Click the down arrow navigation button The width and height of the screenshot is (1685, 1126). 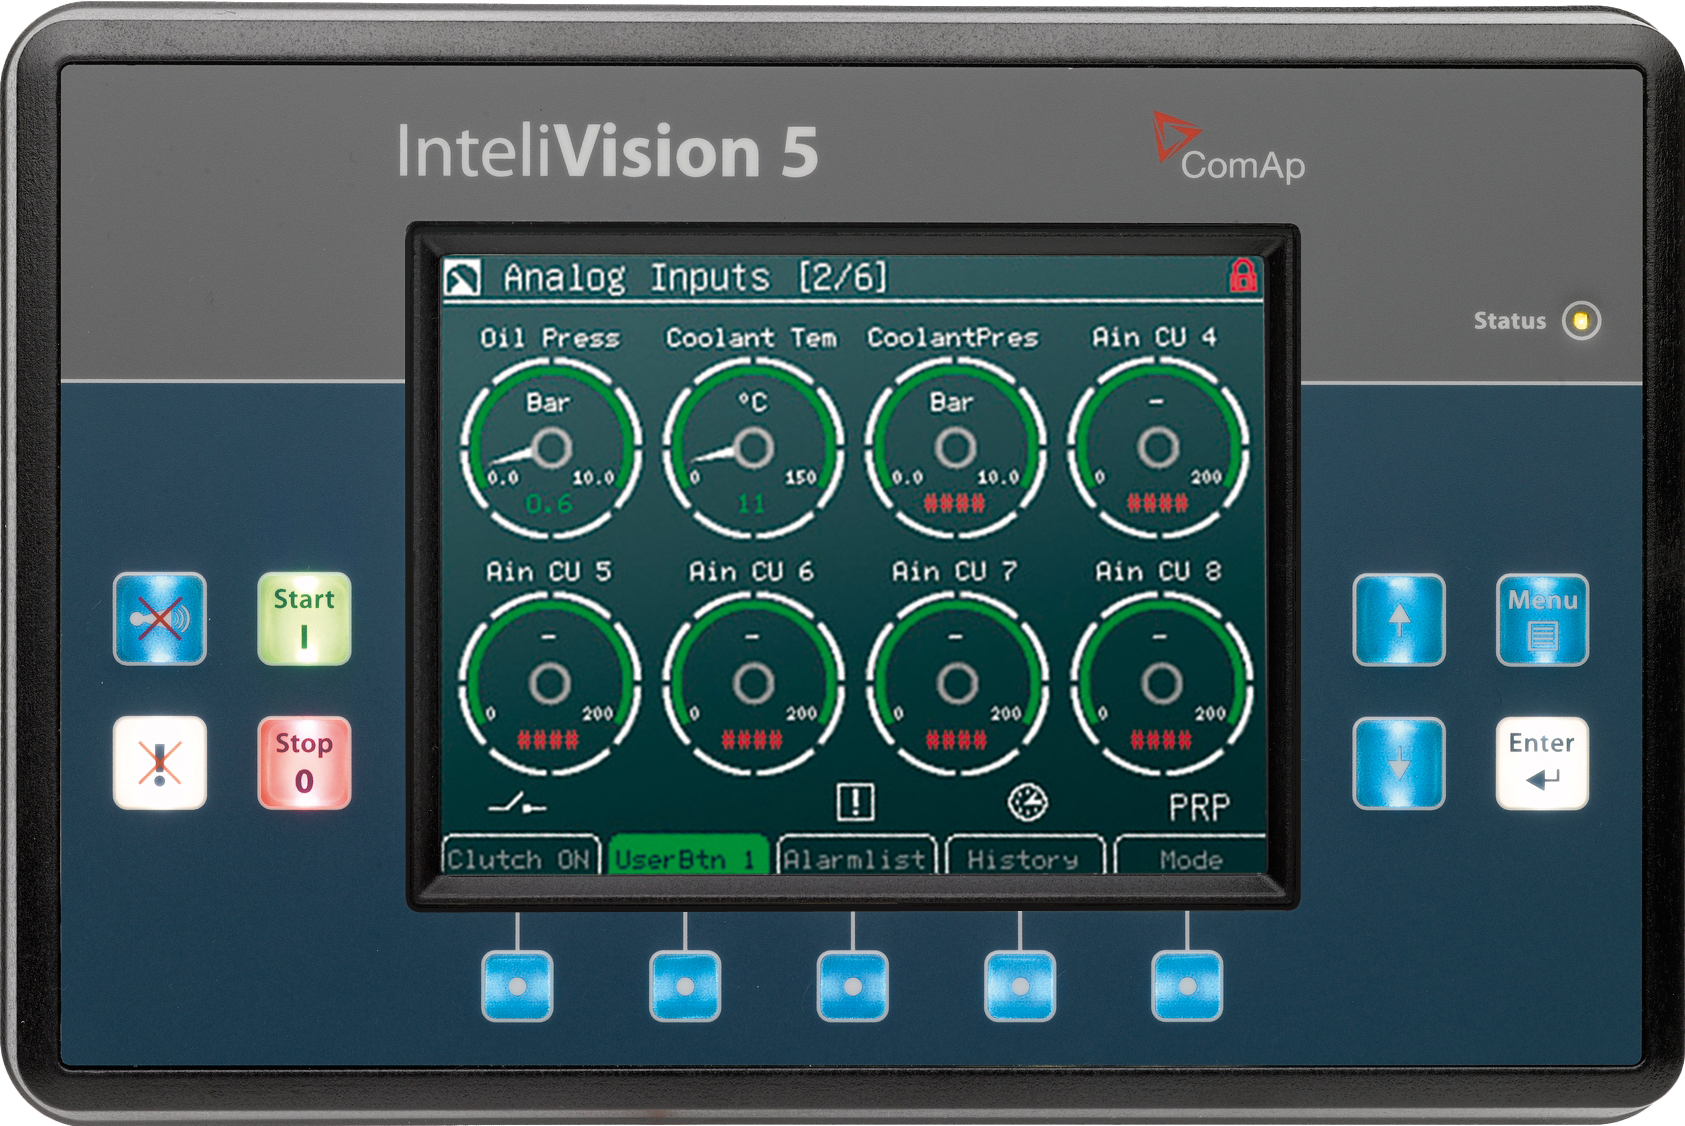tap(1399, 763)
